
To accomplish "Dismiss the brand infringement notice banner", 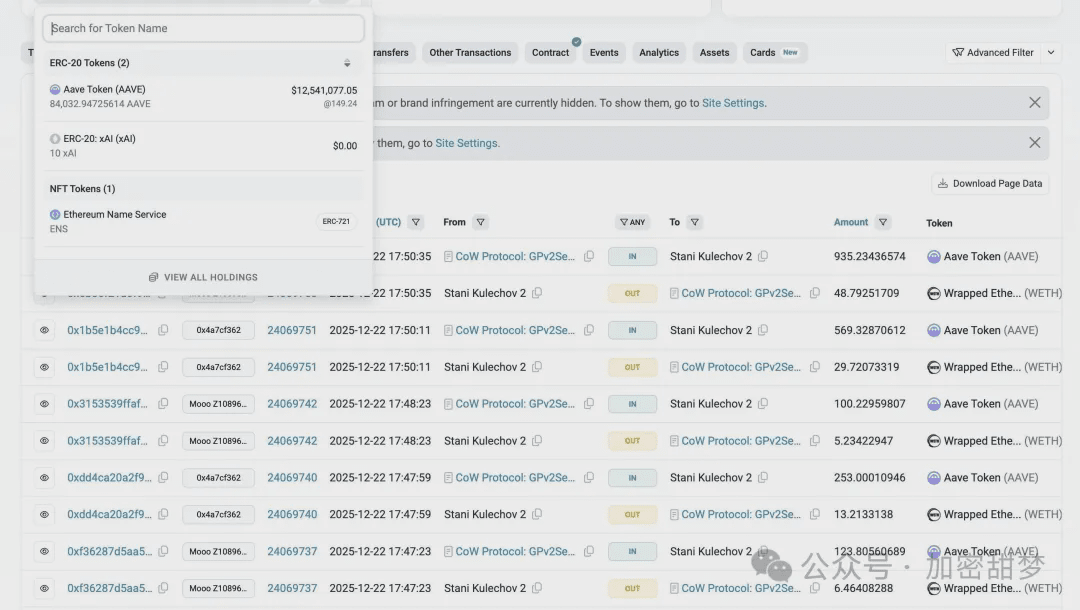I will [1035, 103].
